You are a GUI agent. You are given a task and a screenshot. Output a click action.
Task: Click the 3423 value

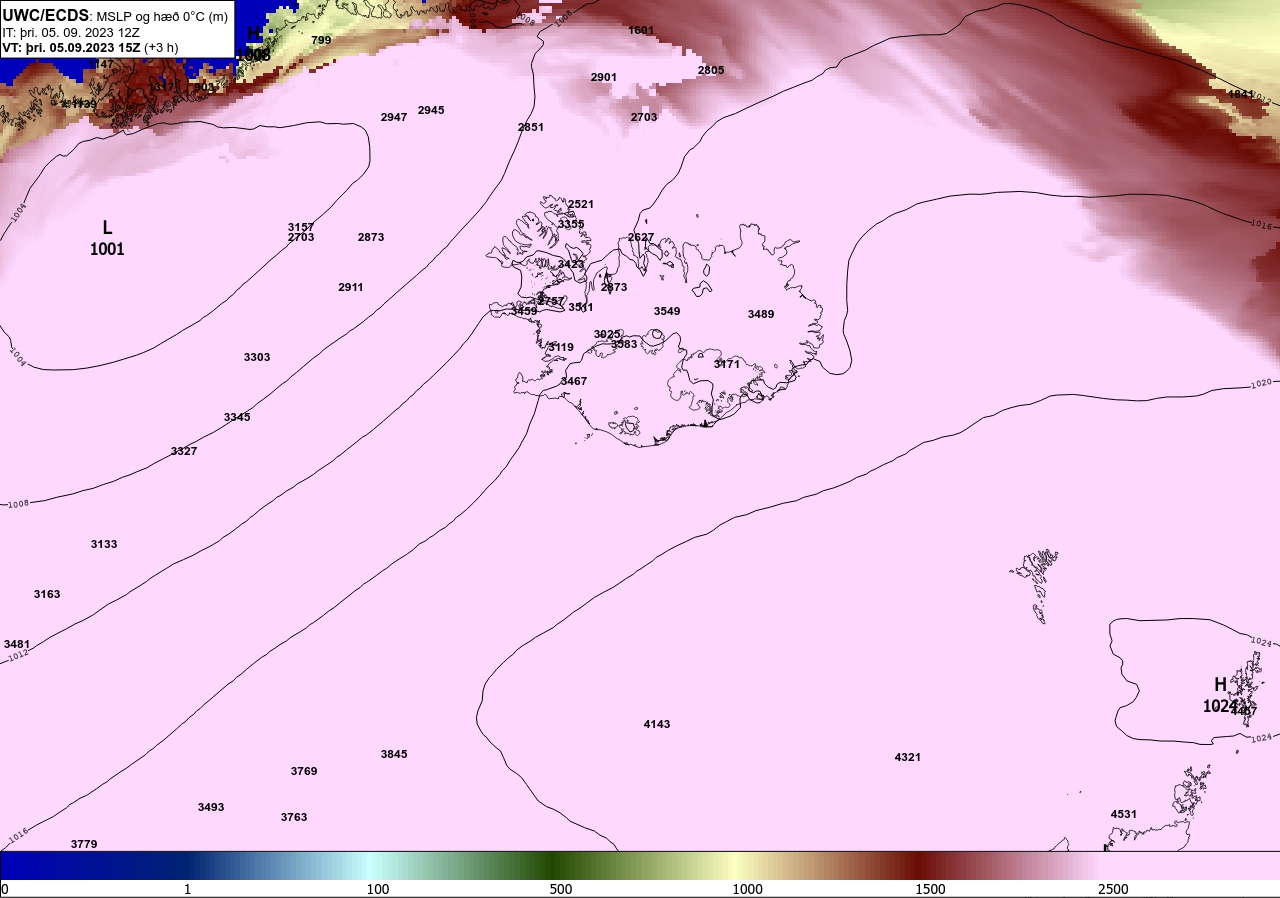pos(571,264)
